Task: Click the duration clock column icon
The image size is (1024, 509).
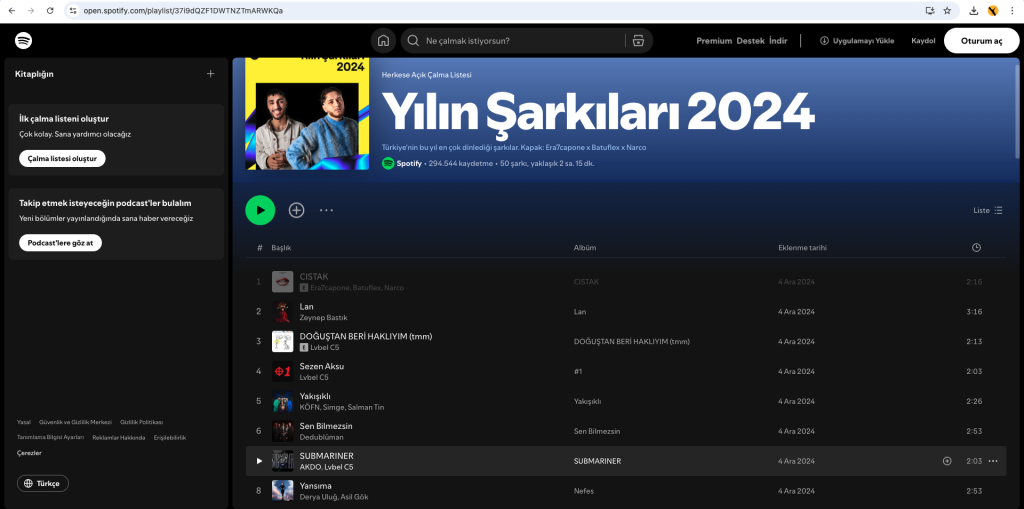Action: (x=976, y=248)
